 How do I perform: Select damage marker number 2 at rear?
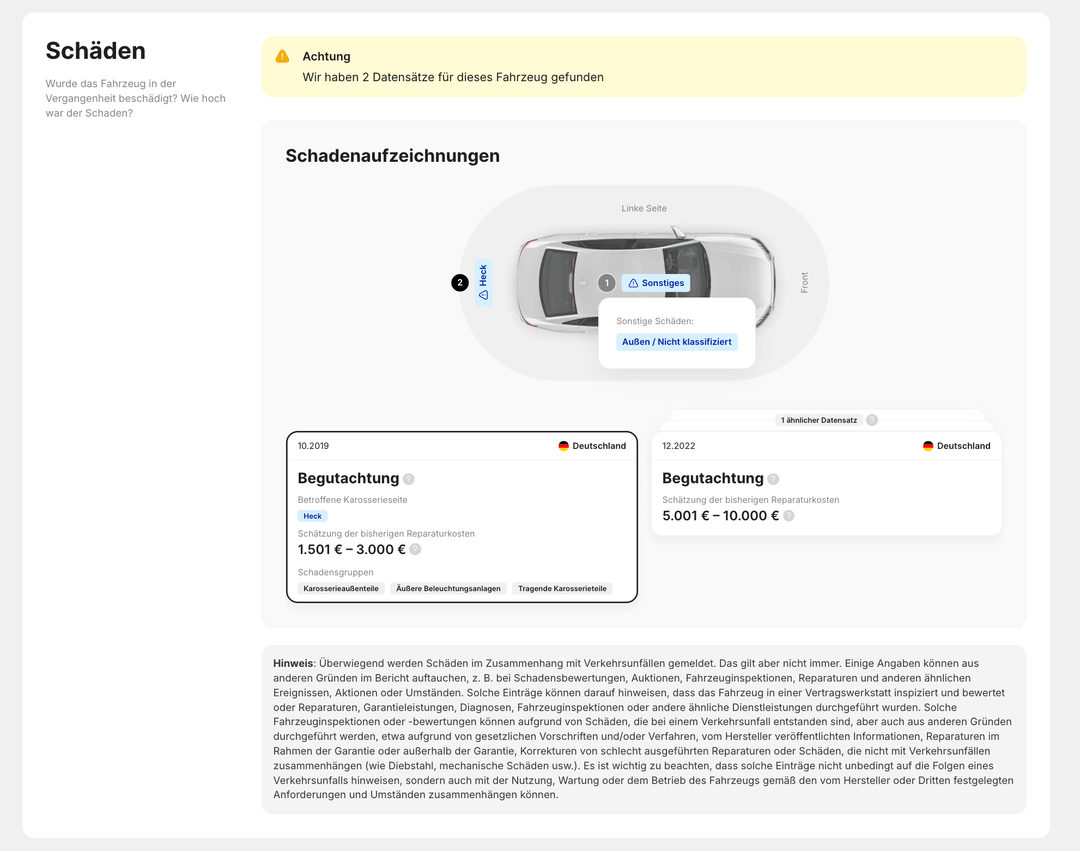(460, 283)
